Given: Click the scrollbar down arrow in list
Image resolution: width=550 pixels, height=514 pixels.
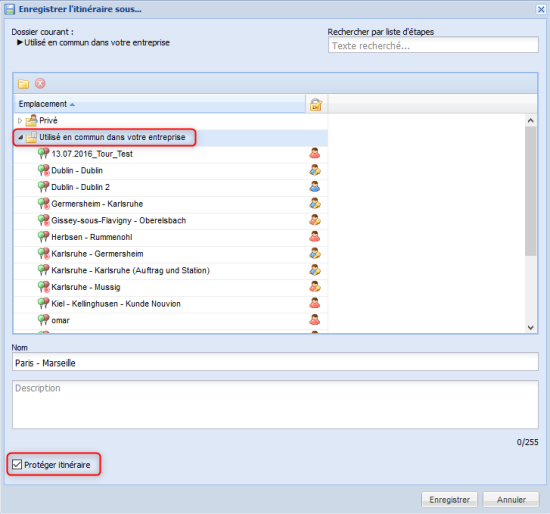Looking at the screenshot, I should click(x=531, y=327).
